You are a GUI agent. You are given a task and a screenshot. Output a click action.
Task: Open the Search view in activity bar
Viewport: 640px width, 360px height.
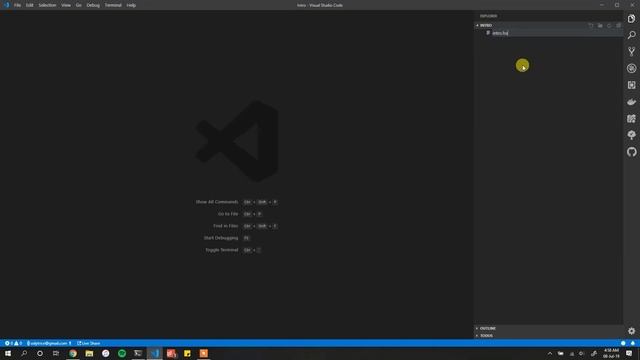tap(631, 35)
